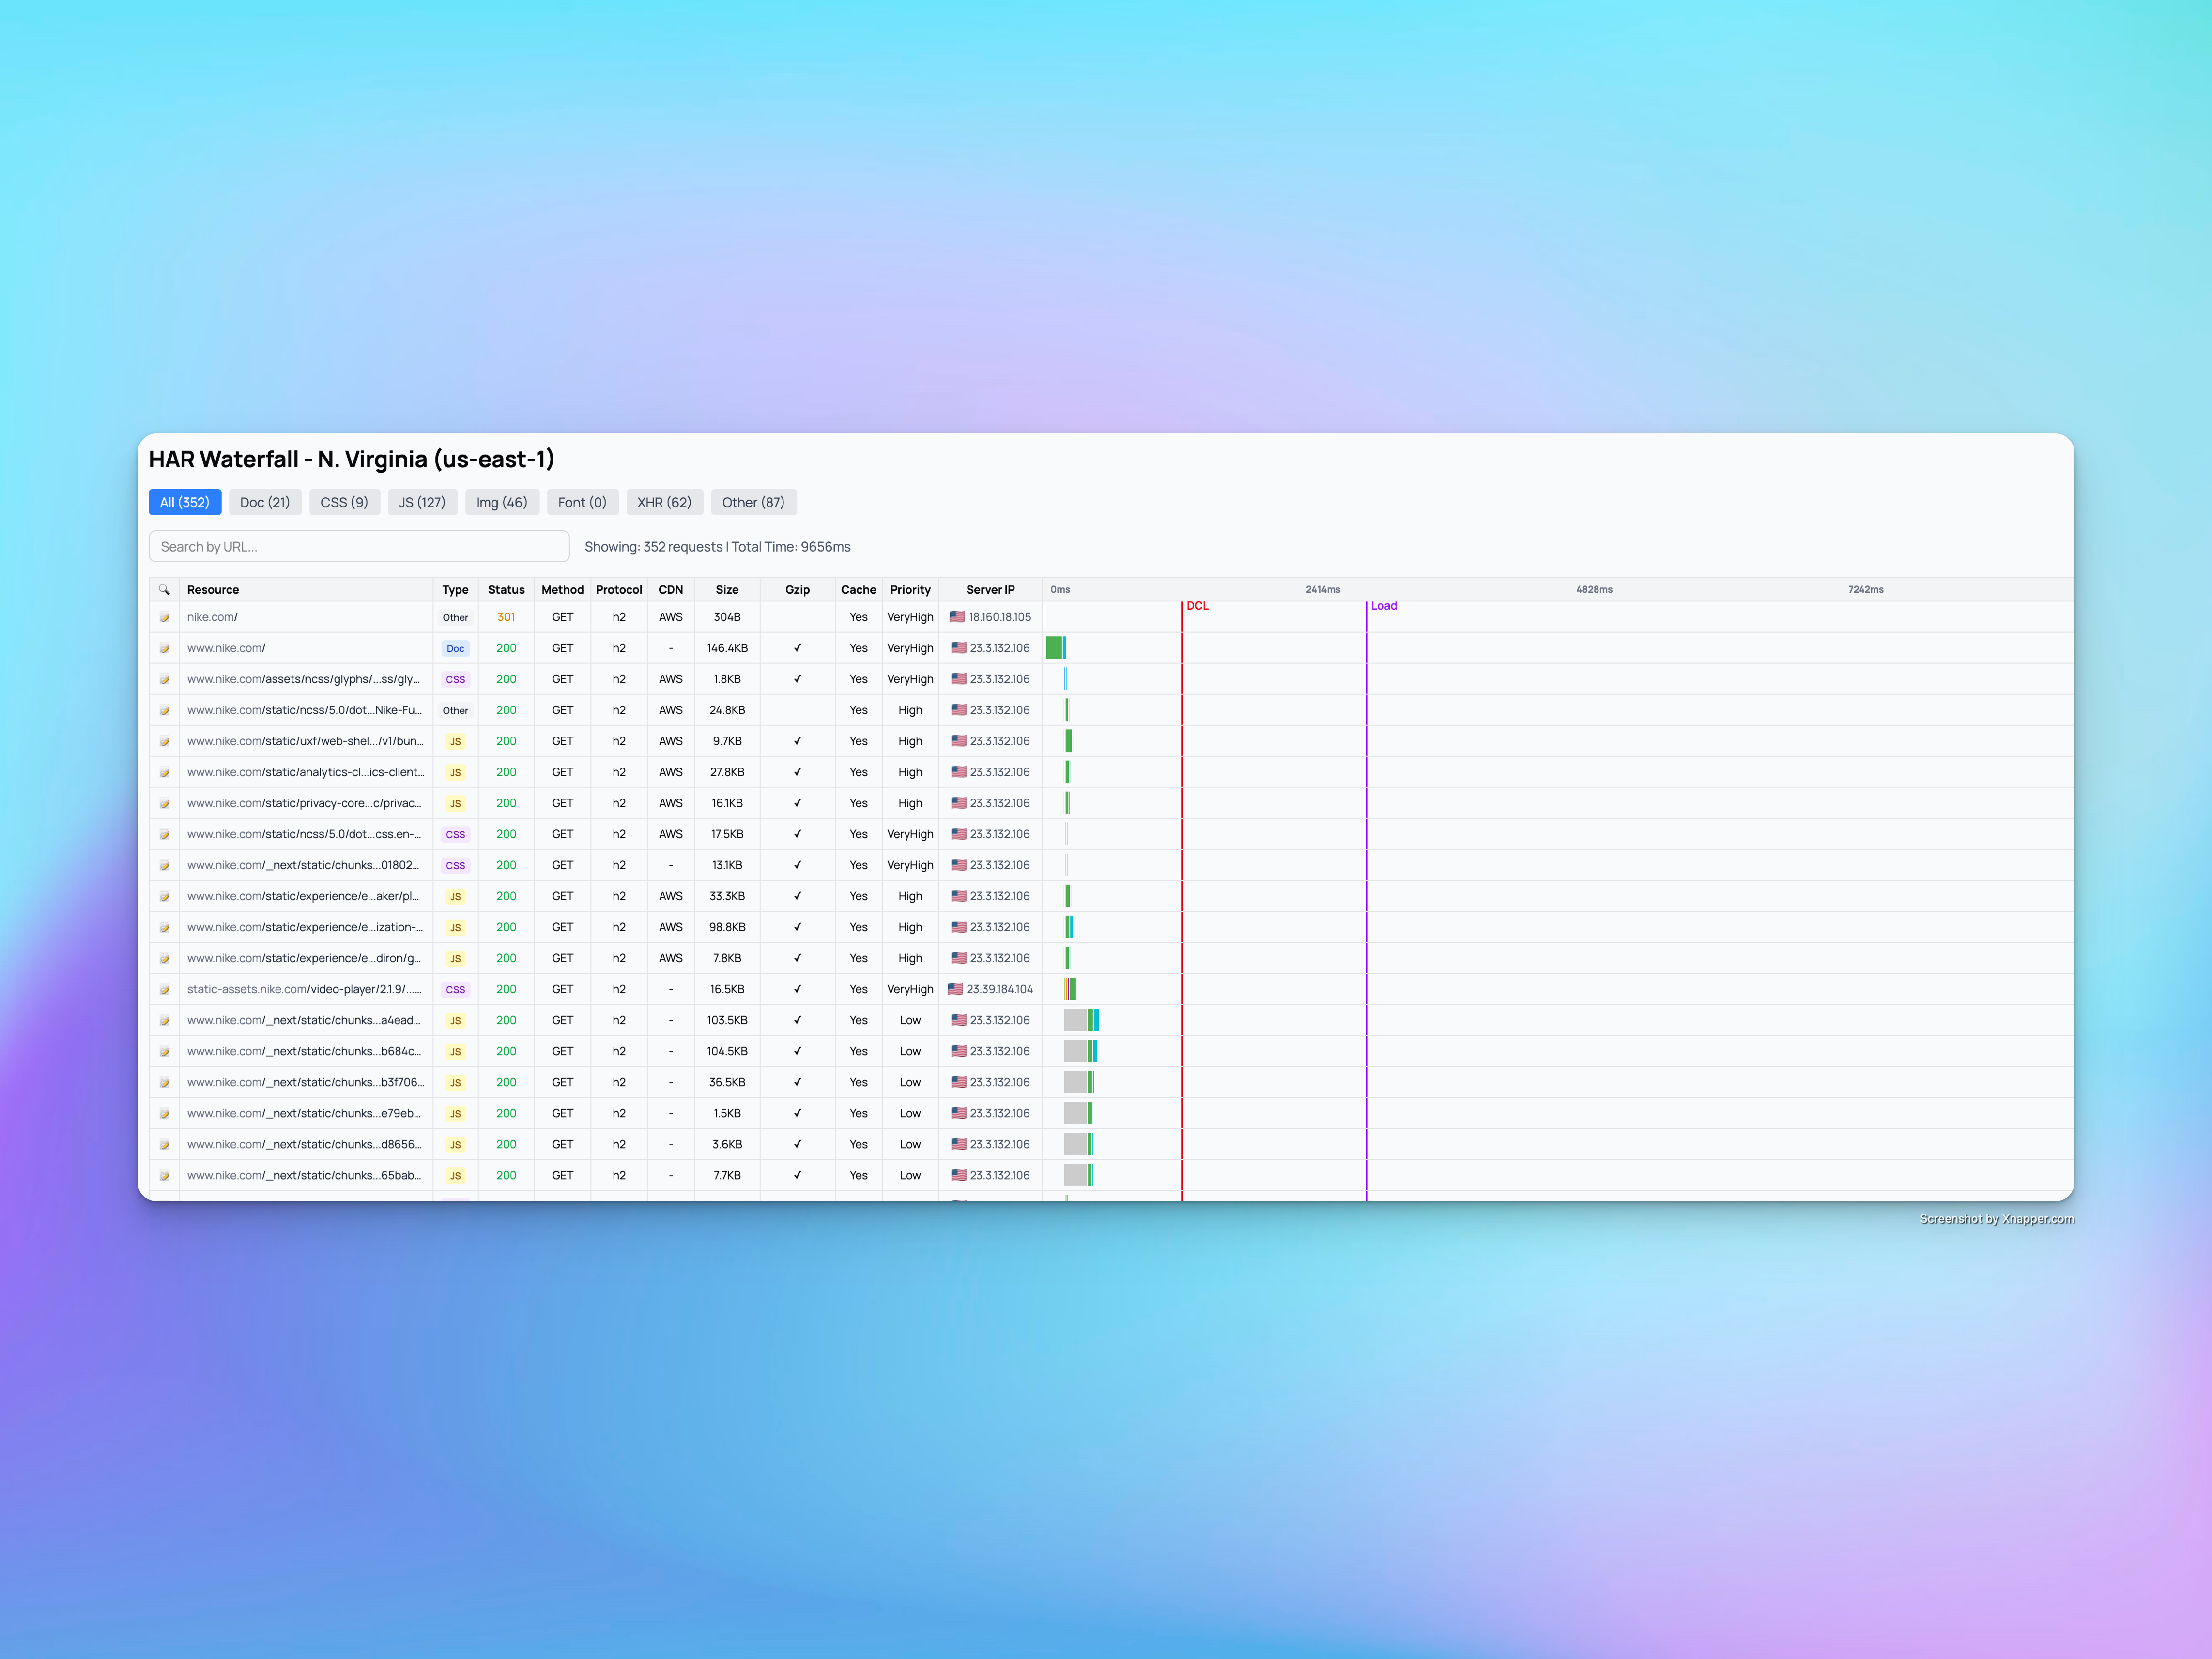The width and height of the screenshot is (2212, 1659).
Task: Sort by the Size column header
Action: [x=727, y=590]
